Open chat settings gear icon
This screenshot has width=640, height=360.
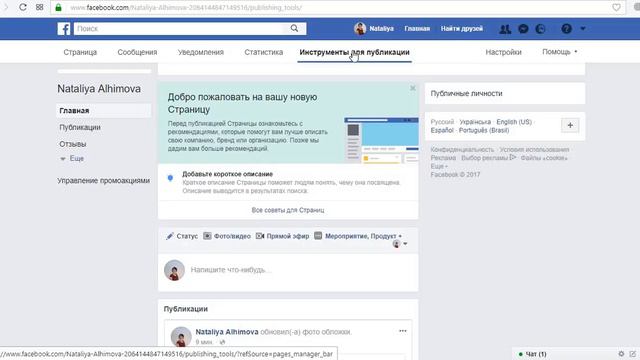tap(621, 354)
